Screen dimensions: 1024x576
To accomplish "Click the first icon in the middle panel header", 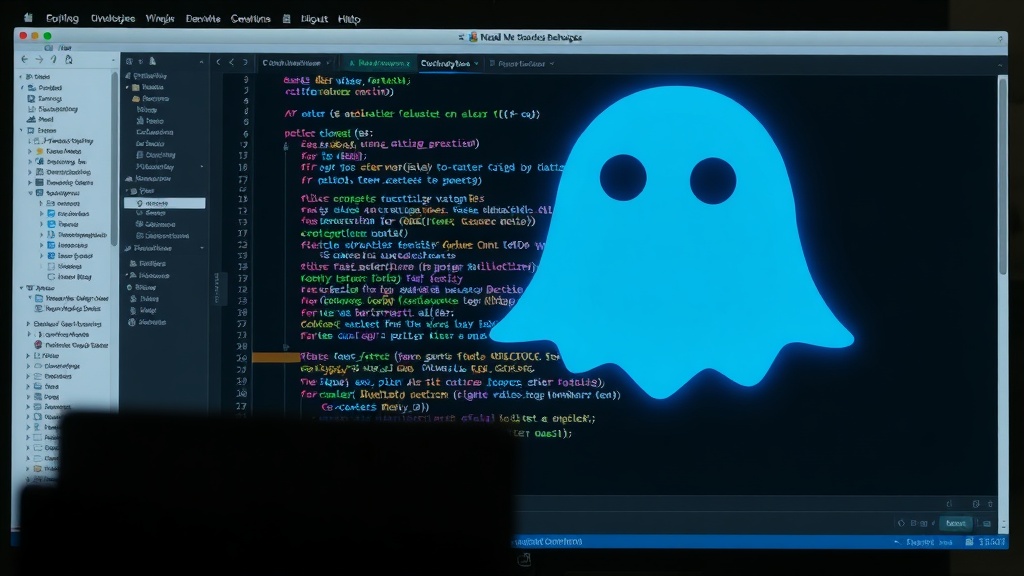I will [129, 61].
